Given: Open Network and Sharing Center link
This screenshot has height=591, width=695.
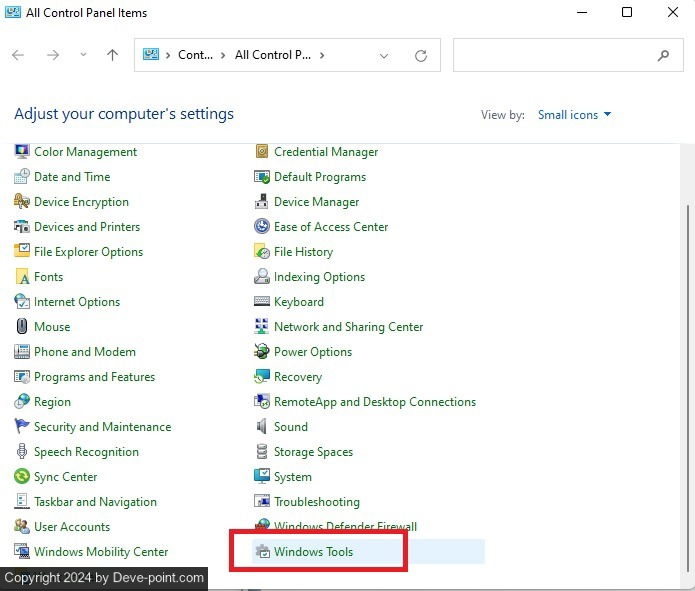Looking at the screenshot, I should tap(348, 327).
